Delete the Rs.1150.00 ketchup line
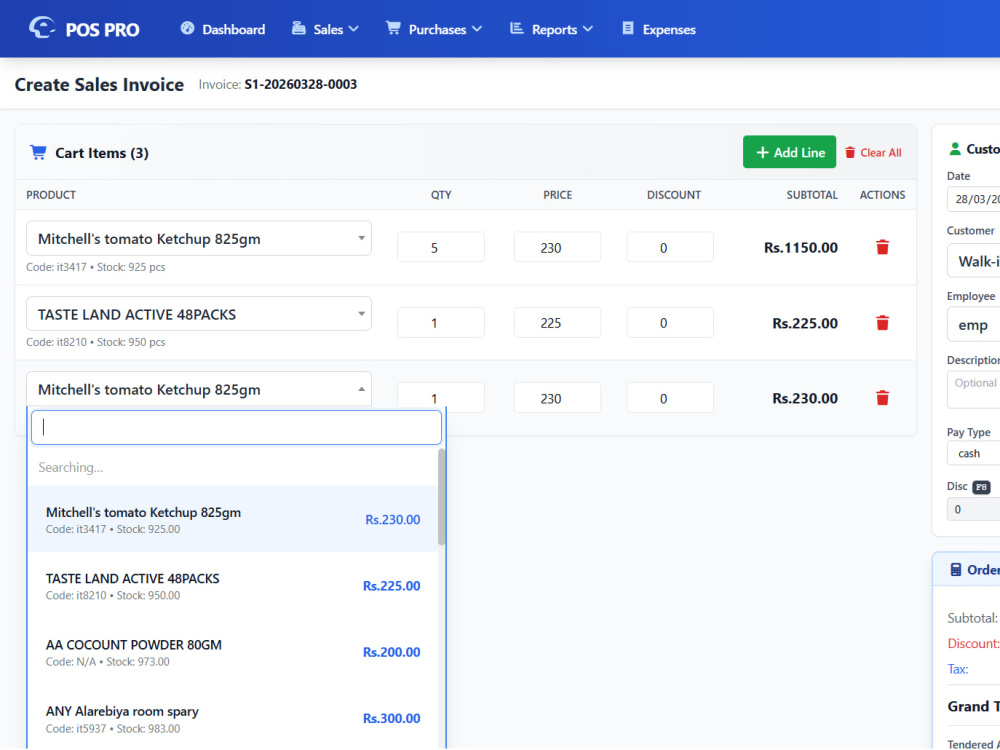Image resolution: width=1000 pixels, height=750 pixels. coord(883,247)
